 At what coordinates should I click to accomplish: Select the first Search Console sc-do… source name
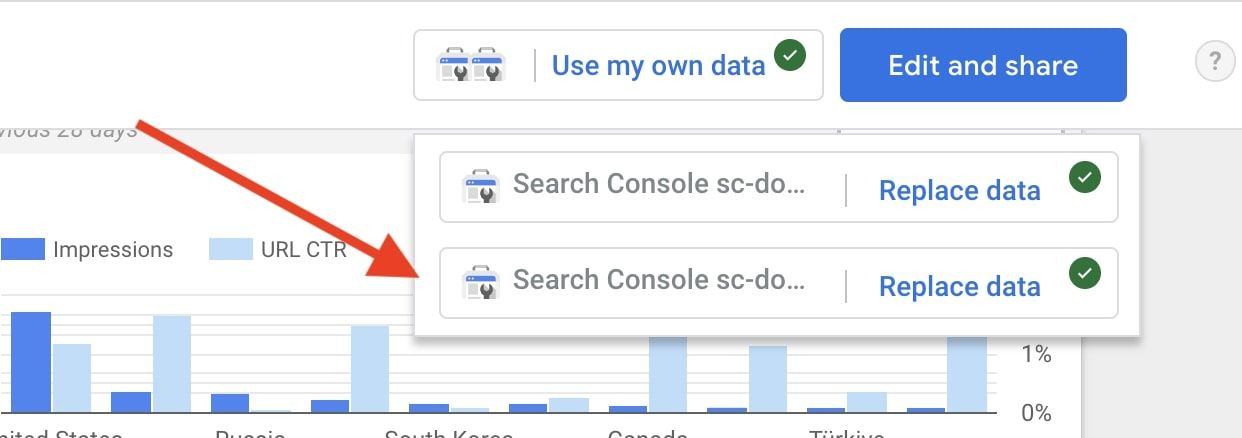pyautogui.click(x=658, y=185)
